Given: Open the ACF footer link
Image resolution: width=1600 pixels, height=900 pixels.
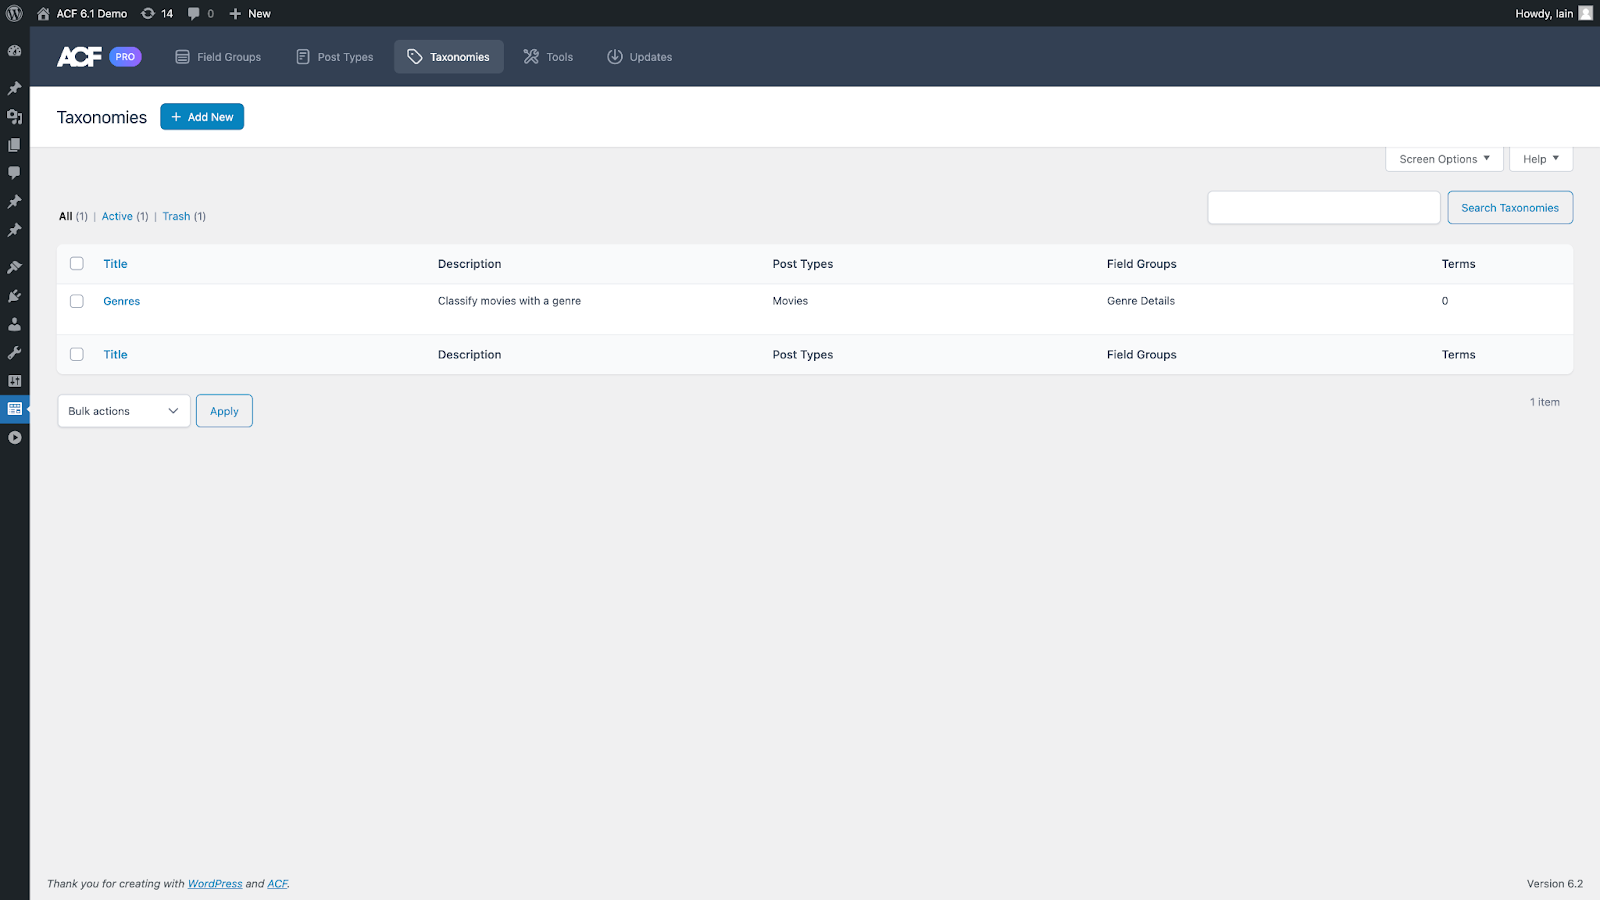Looking at the screenshot, I should [x=277, y=884].
